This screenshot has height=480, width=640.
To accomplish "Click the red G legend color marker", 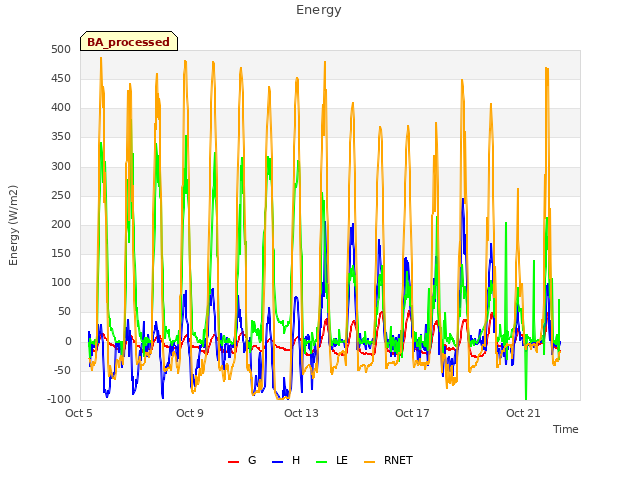I will click(x=233, y=462).
